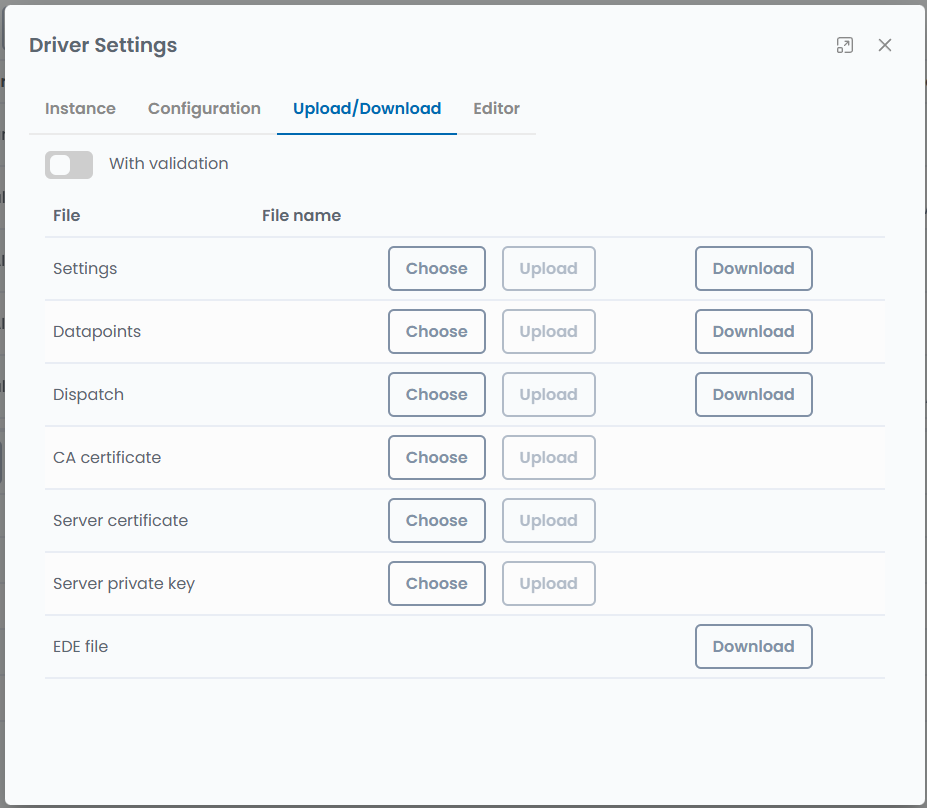
Task: Download the EDE file
Action: pyautogui.click(x=754, y=647)
